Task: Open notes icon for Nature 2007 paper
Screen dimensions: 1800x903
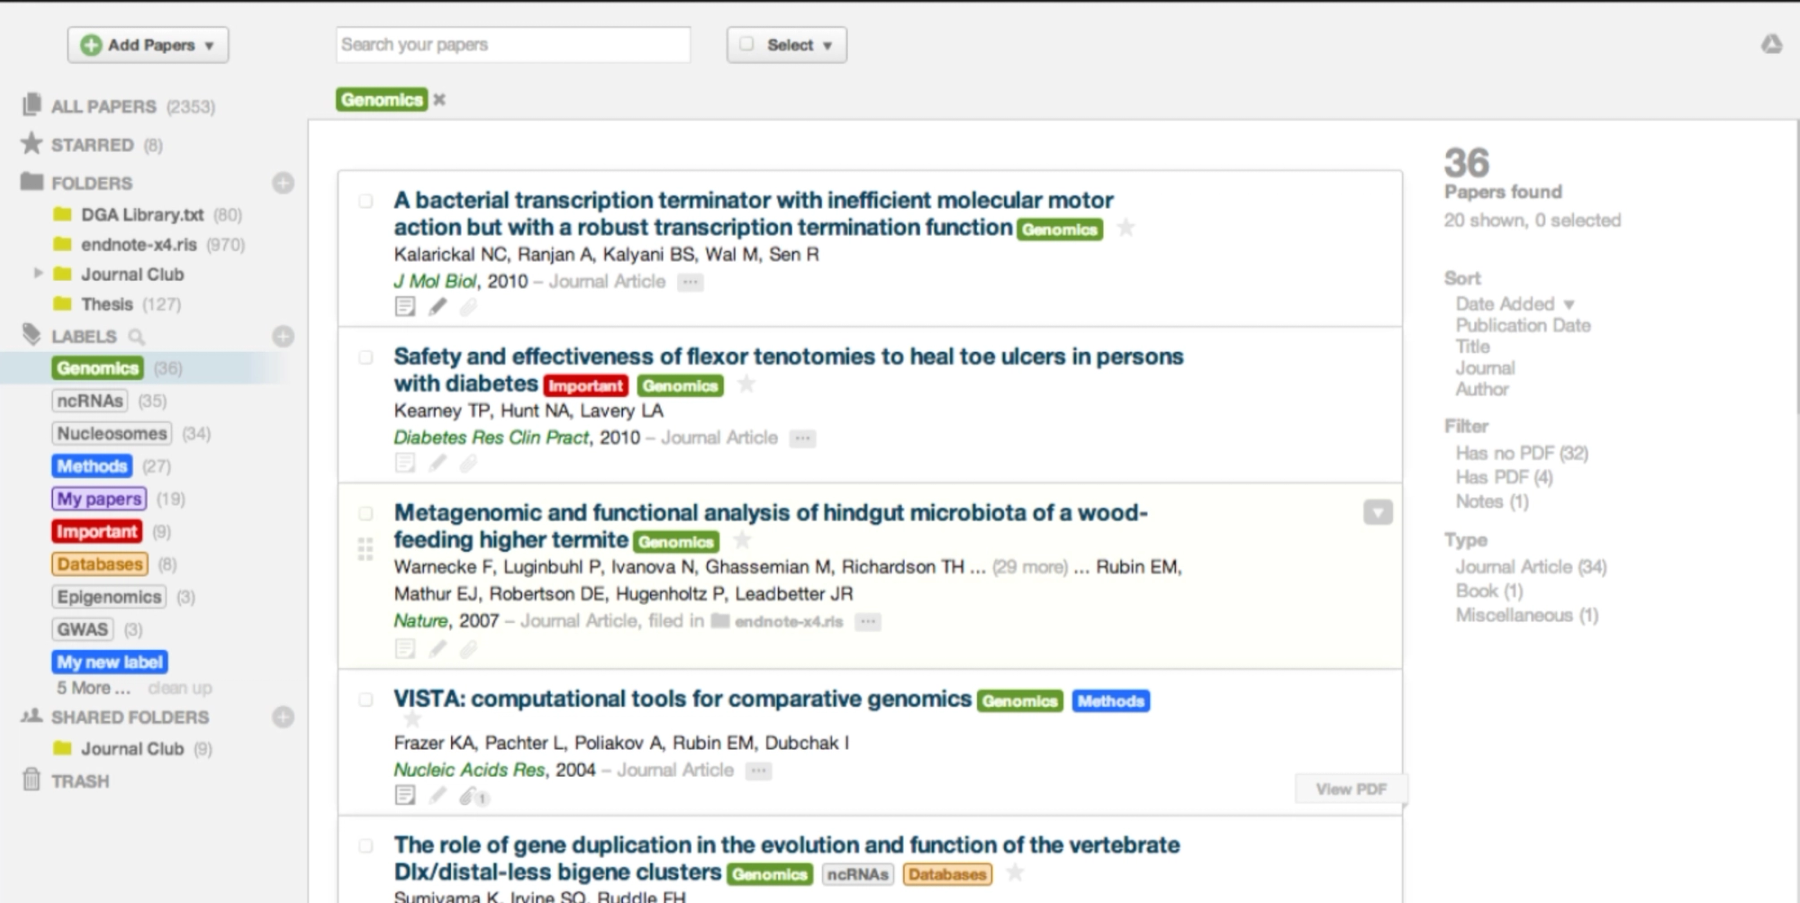Action: click(x=405, y=649)
